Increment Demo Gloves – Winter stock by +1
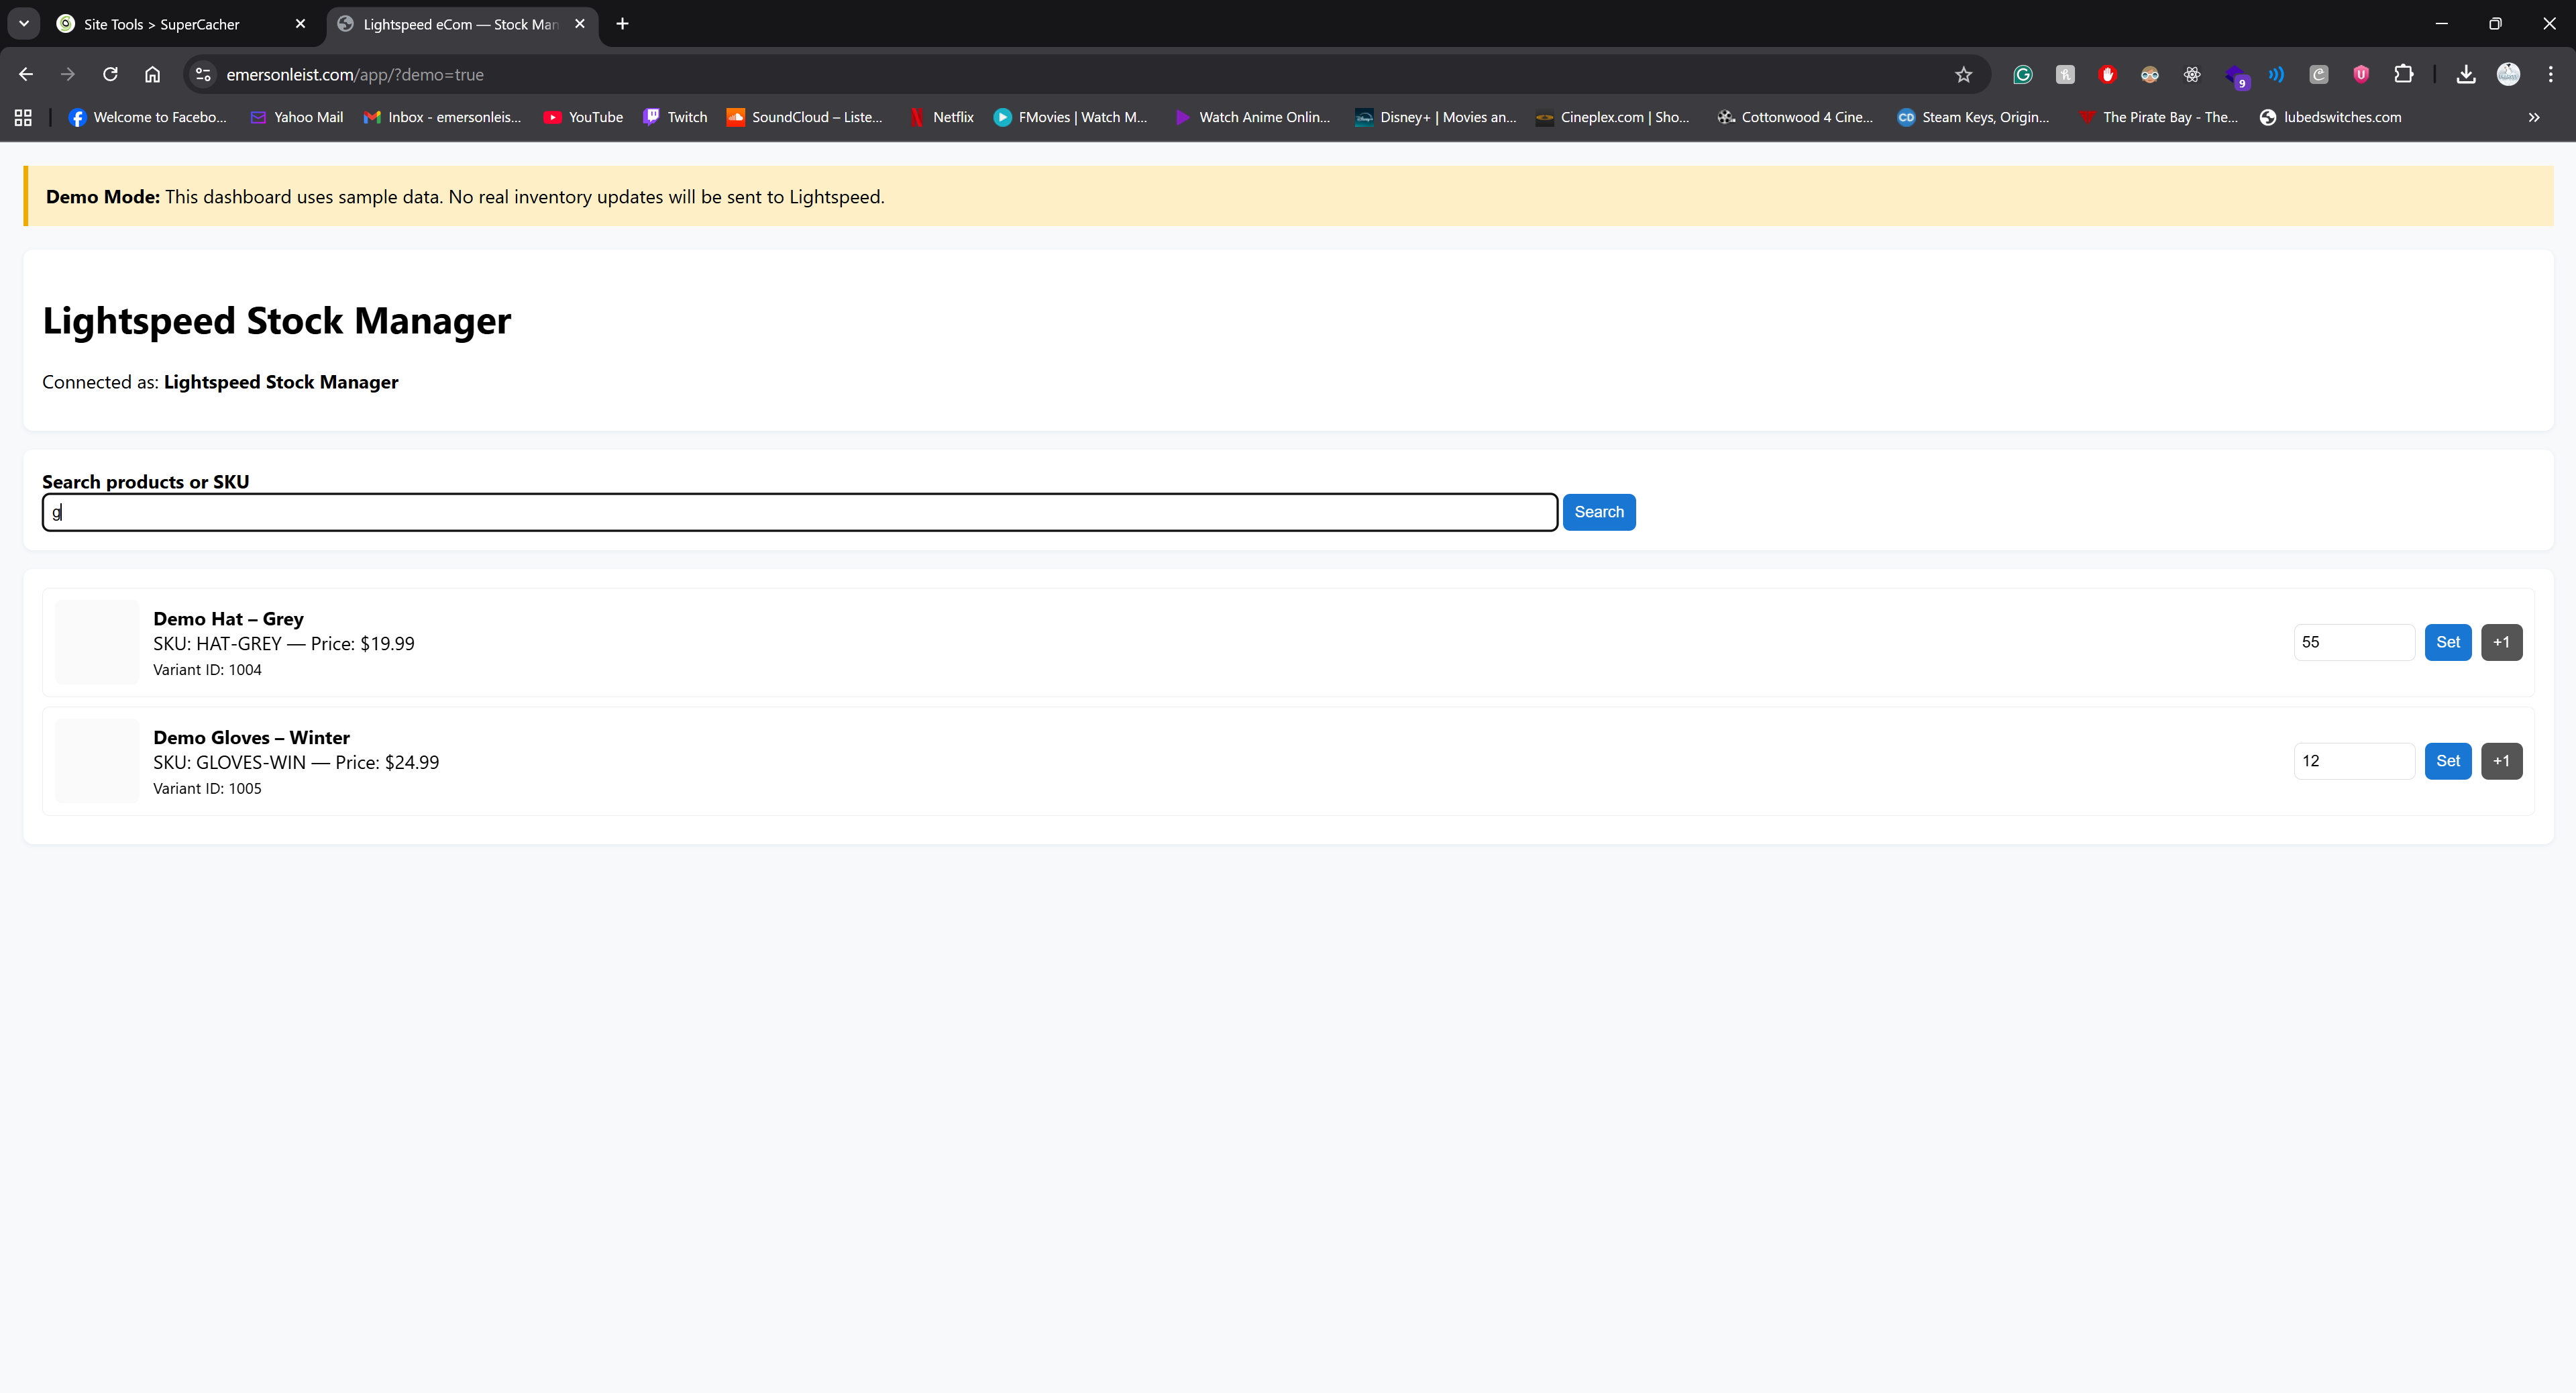The image size is (2576, 1393). coord(2501,761)
